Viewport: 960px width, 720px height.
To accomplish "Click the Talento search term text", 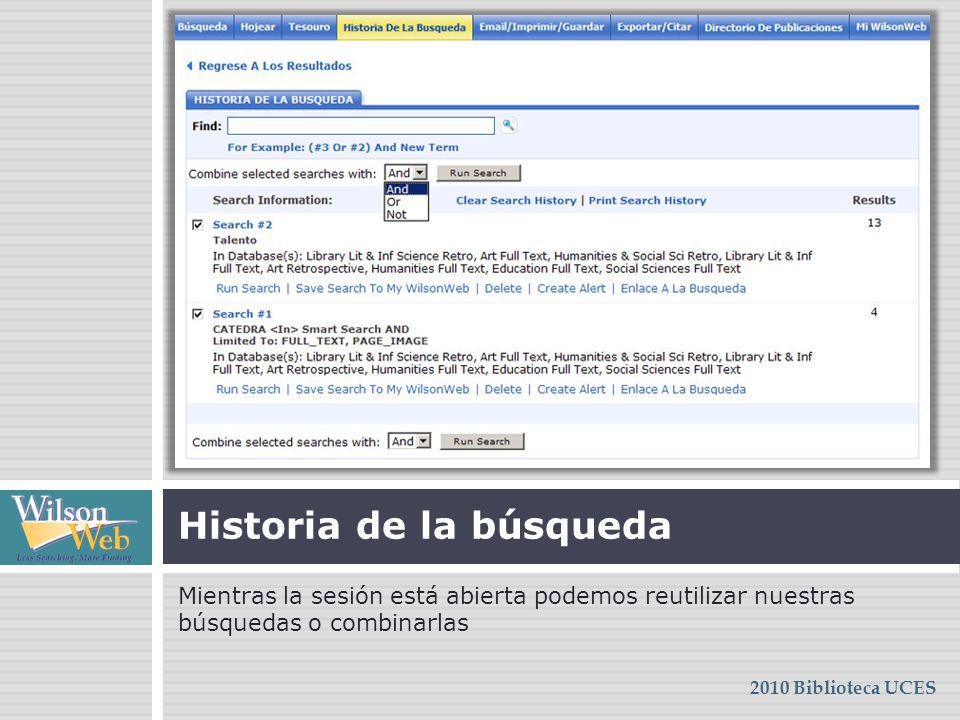I will (234, 240).
